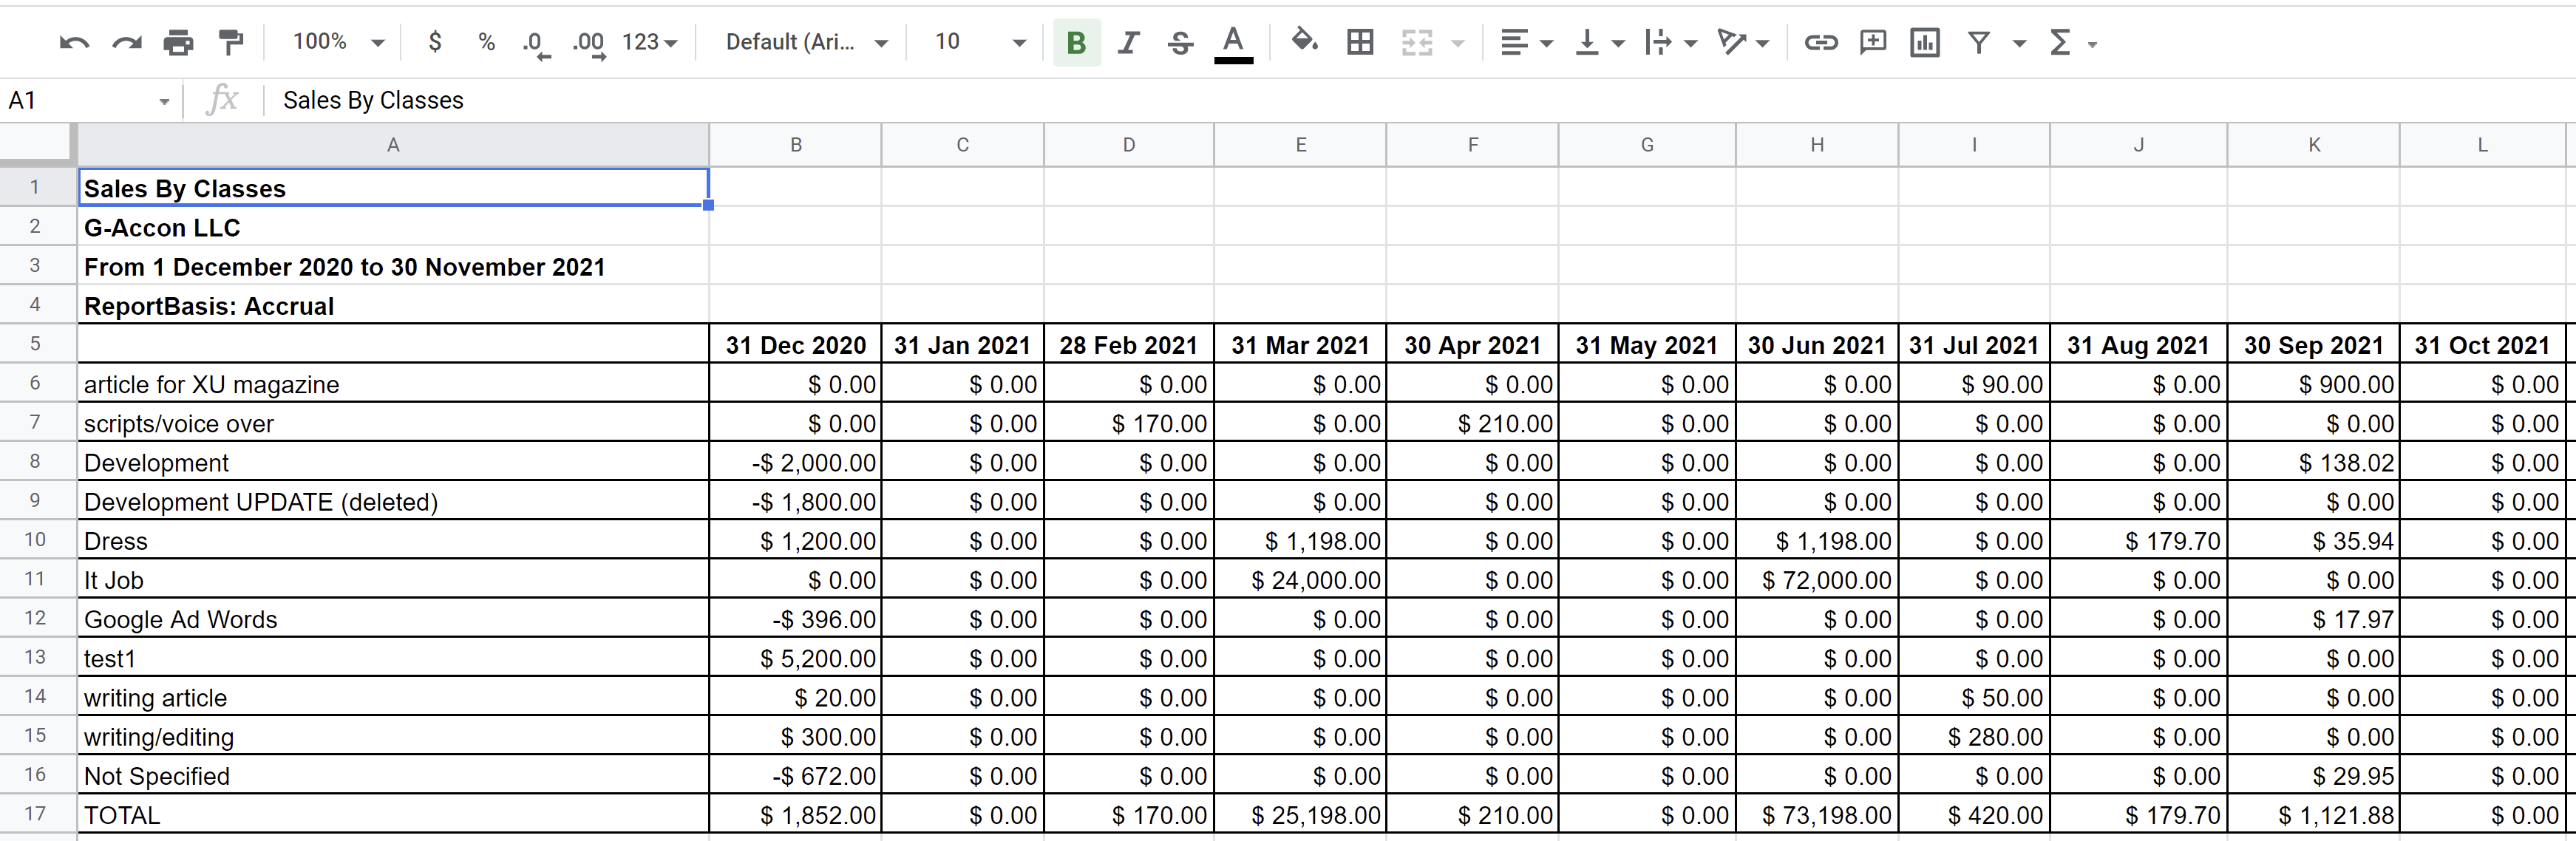
Task: Decrease decimal places
Action: point(536,44)
